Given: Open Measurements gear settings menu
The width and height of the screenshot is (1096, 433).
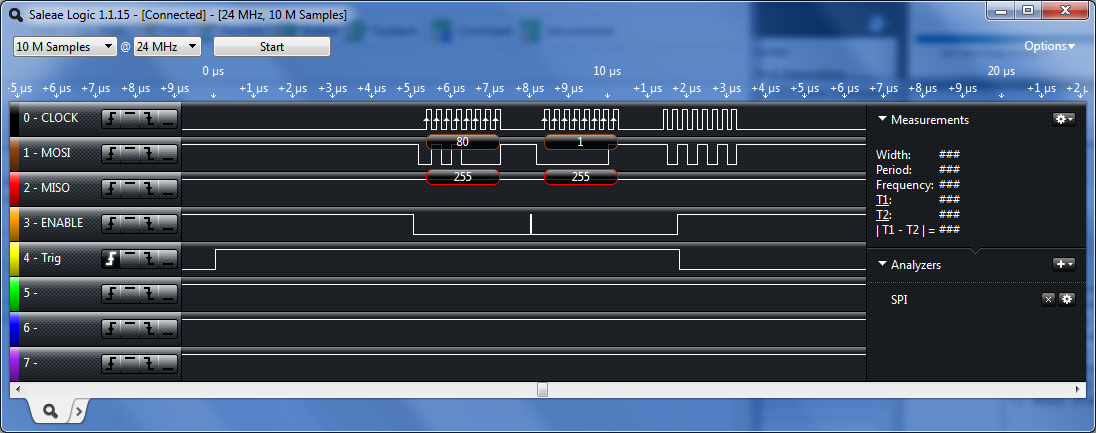Looking at the screenshot, I should coord(1064,119).
